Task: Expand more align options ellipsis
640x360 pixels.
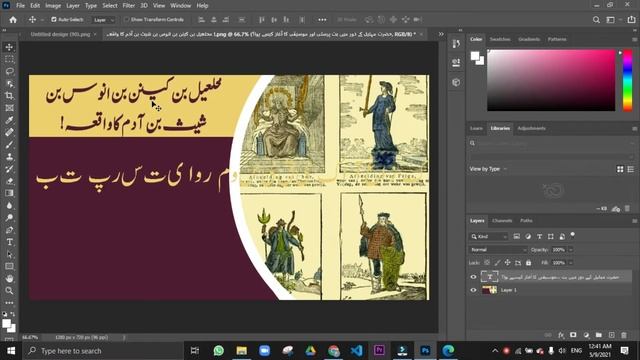Action: tap(322, 20)
